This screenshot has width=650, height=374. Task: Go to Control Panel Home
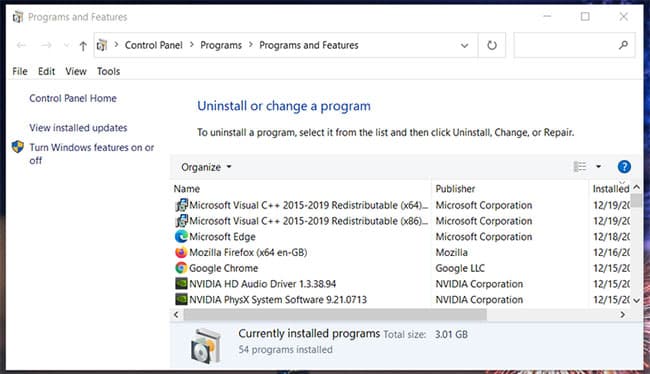[73, 98]
